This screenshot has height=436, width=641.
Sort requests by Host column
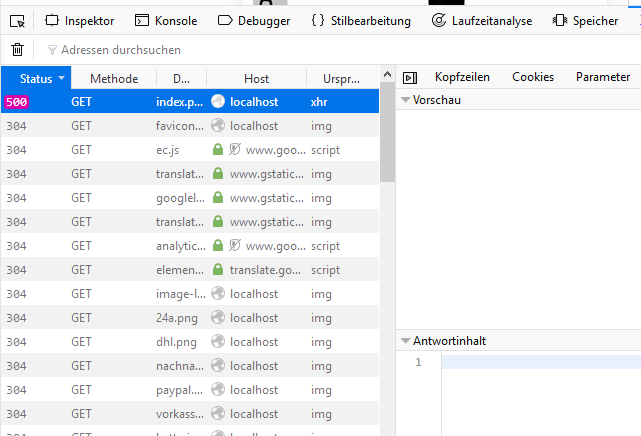[x=256, y=78]
